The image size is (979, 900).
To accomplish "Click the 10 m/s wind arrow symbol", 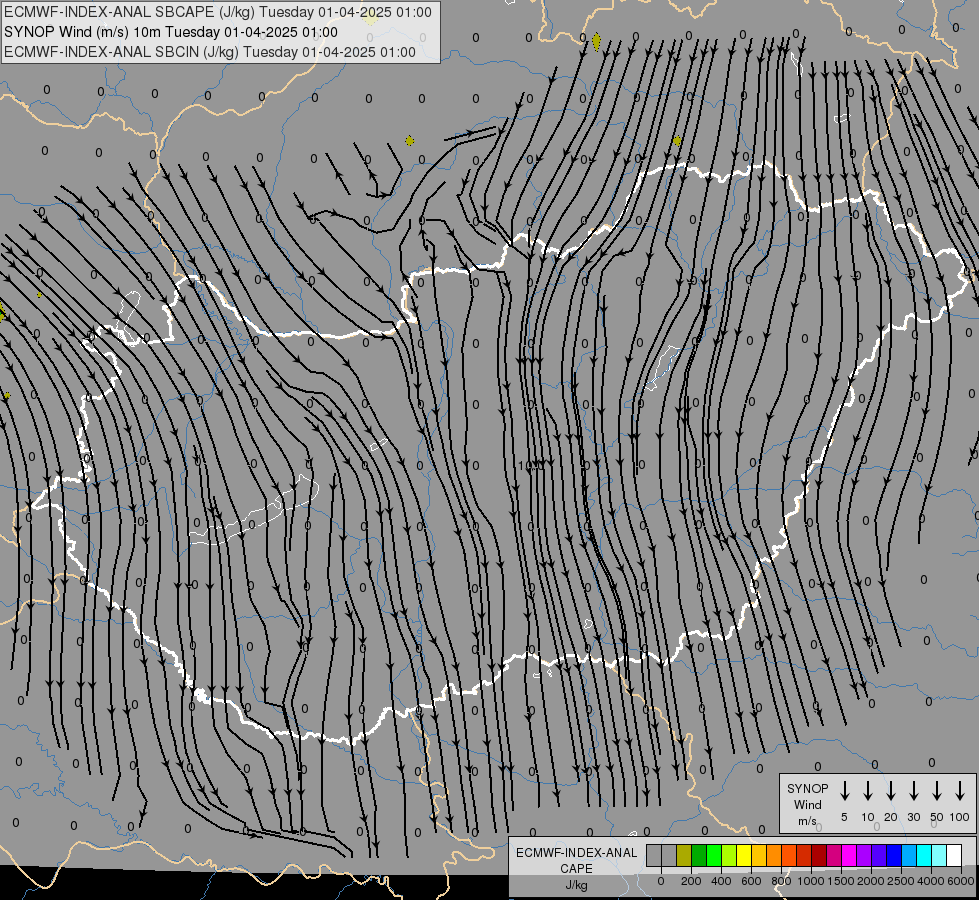I will click(868, 791).
